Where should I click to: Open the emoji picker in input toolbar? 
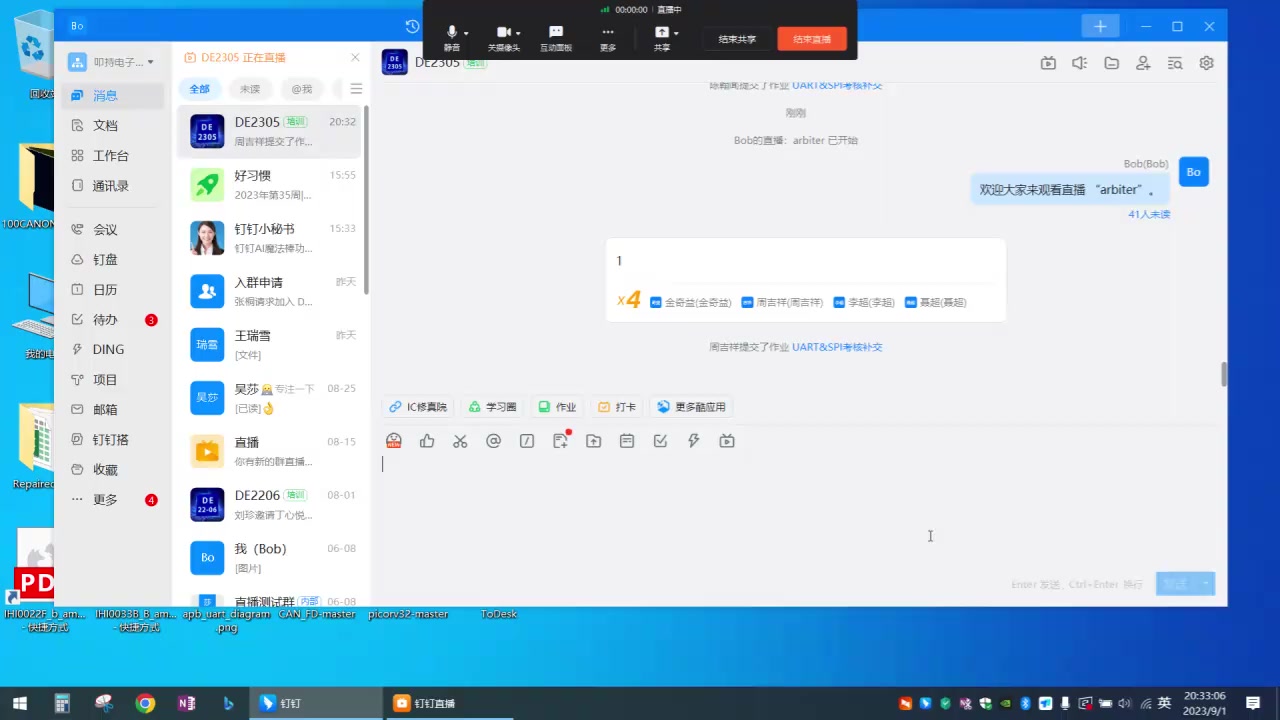pos(394,441)
